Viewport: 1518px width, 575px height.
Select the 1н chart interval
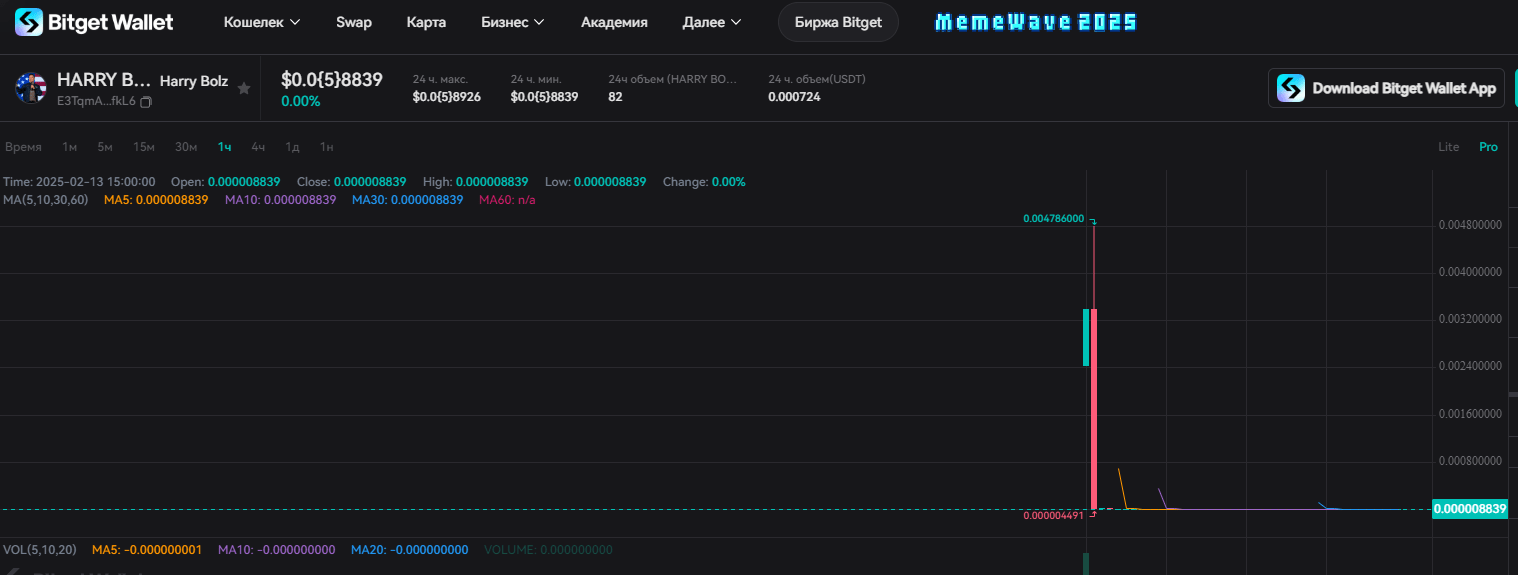pyautogui.click(x=326, y=147)
